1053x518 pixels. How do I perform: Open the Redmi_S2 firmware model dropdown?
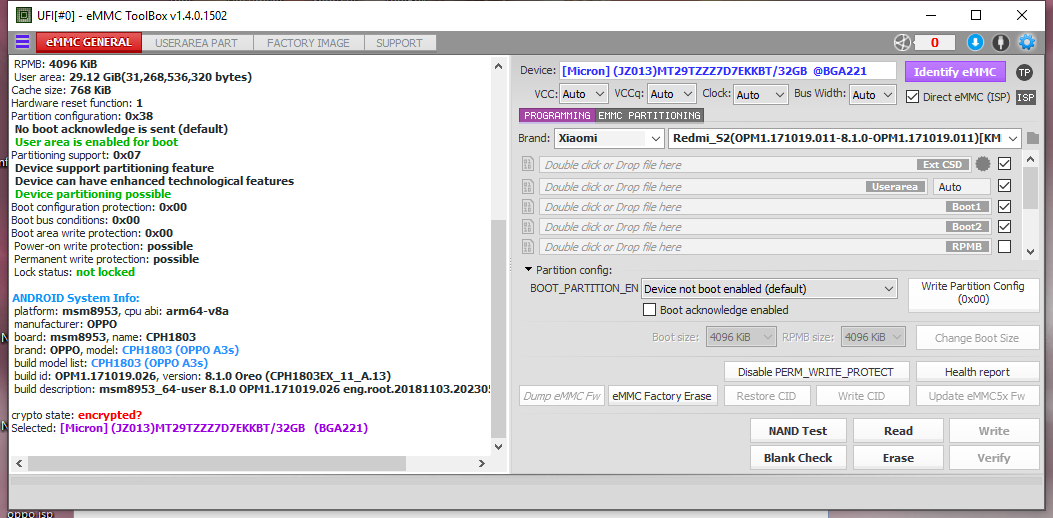tap(845, 139)
